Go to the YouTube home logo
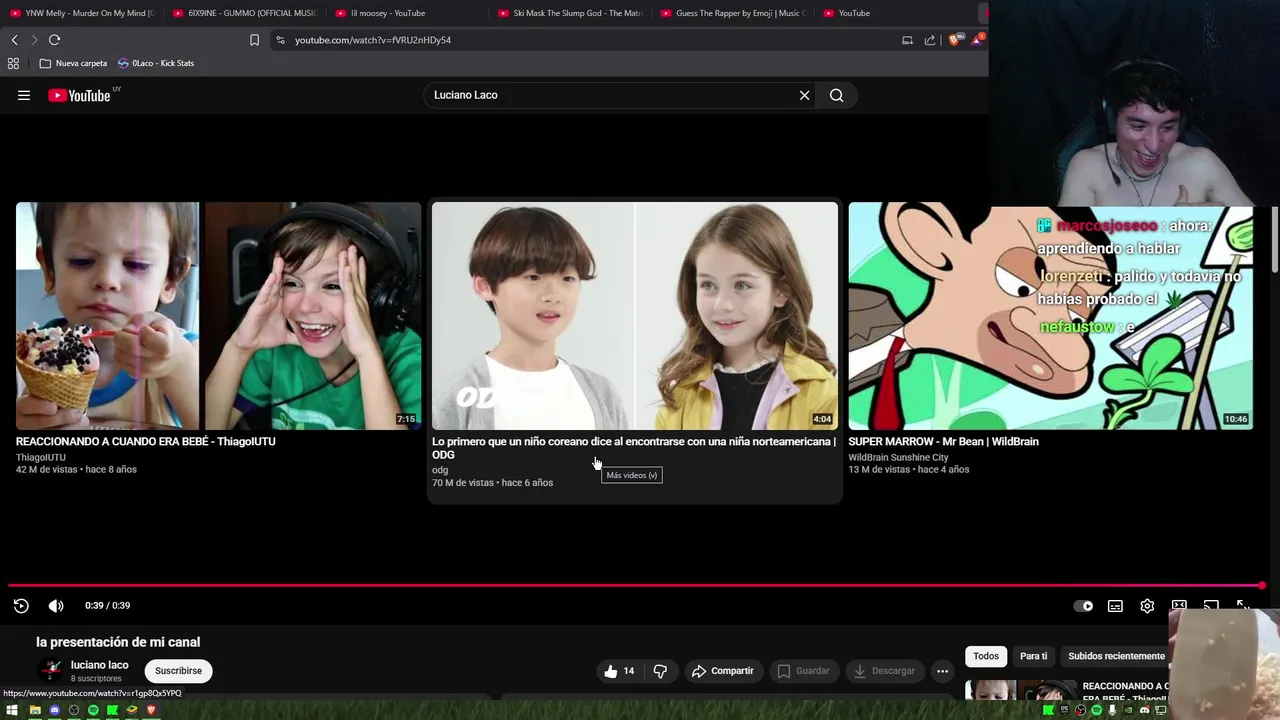The height and width of the screenshot is (720, 1280). pyautogui.click(x=79, y=95)
